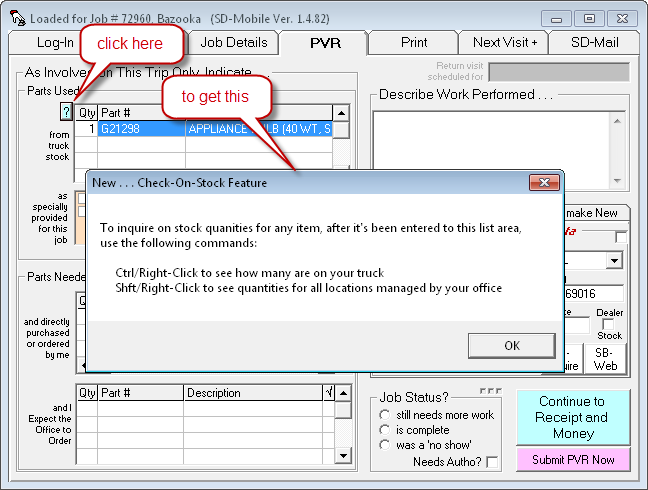Mark the job status 'is complete'
Screen dimensions: 648x490
coord(385,430)
